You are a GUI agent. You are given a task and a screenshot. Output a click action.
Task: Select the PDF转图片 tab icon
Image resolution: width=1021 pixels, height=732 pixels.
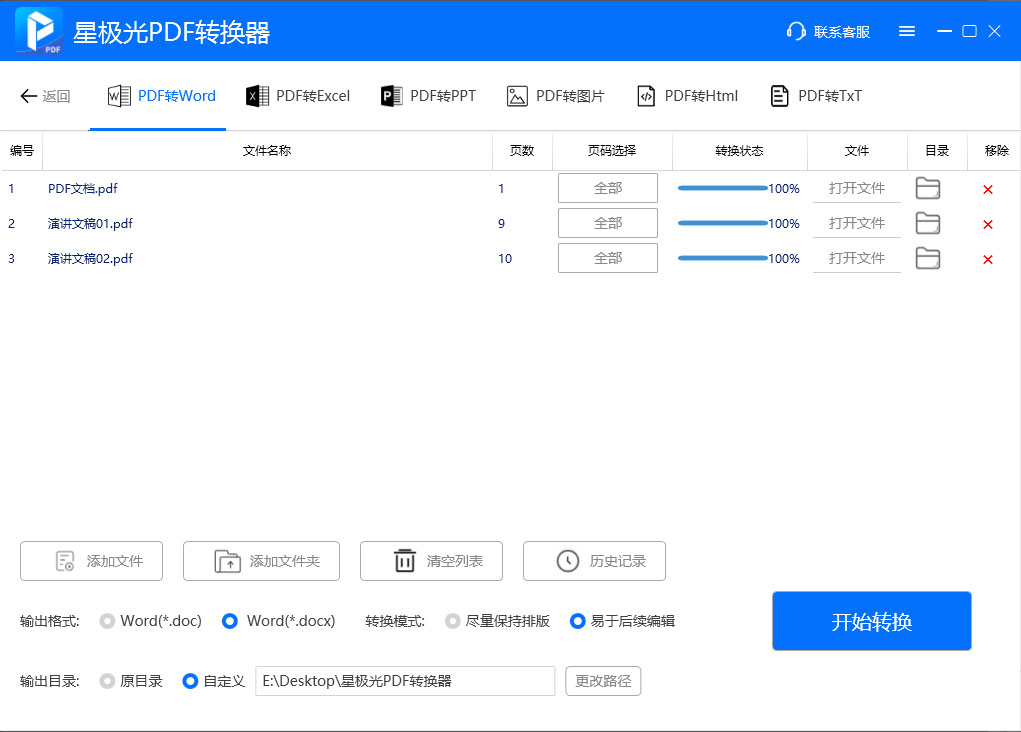518,95
